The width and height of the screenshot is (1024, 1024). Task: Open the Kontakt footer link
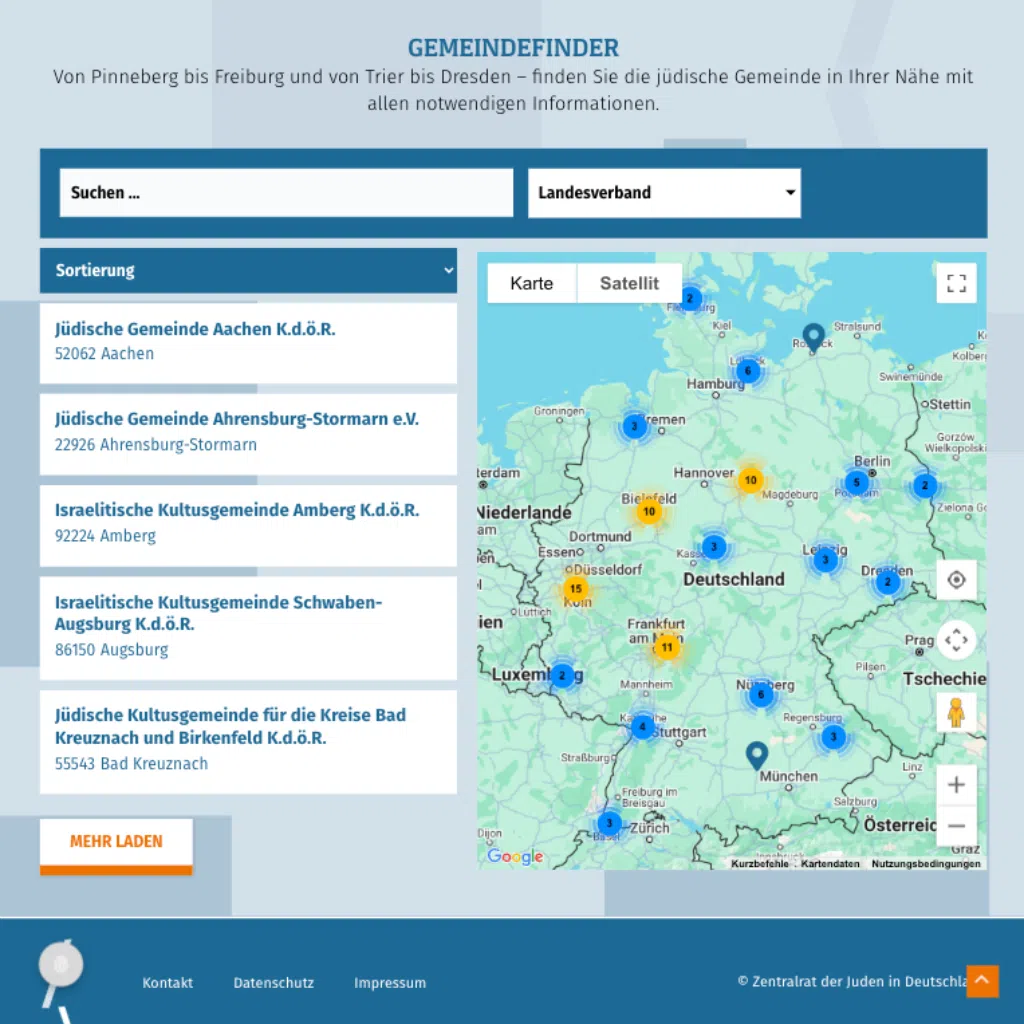(168, 983)
